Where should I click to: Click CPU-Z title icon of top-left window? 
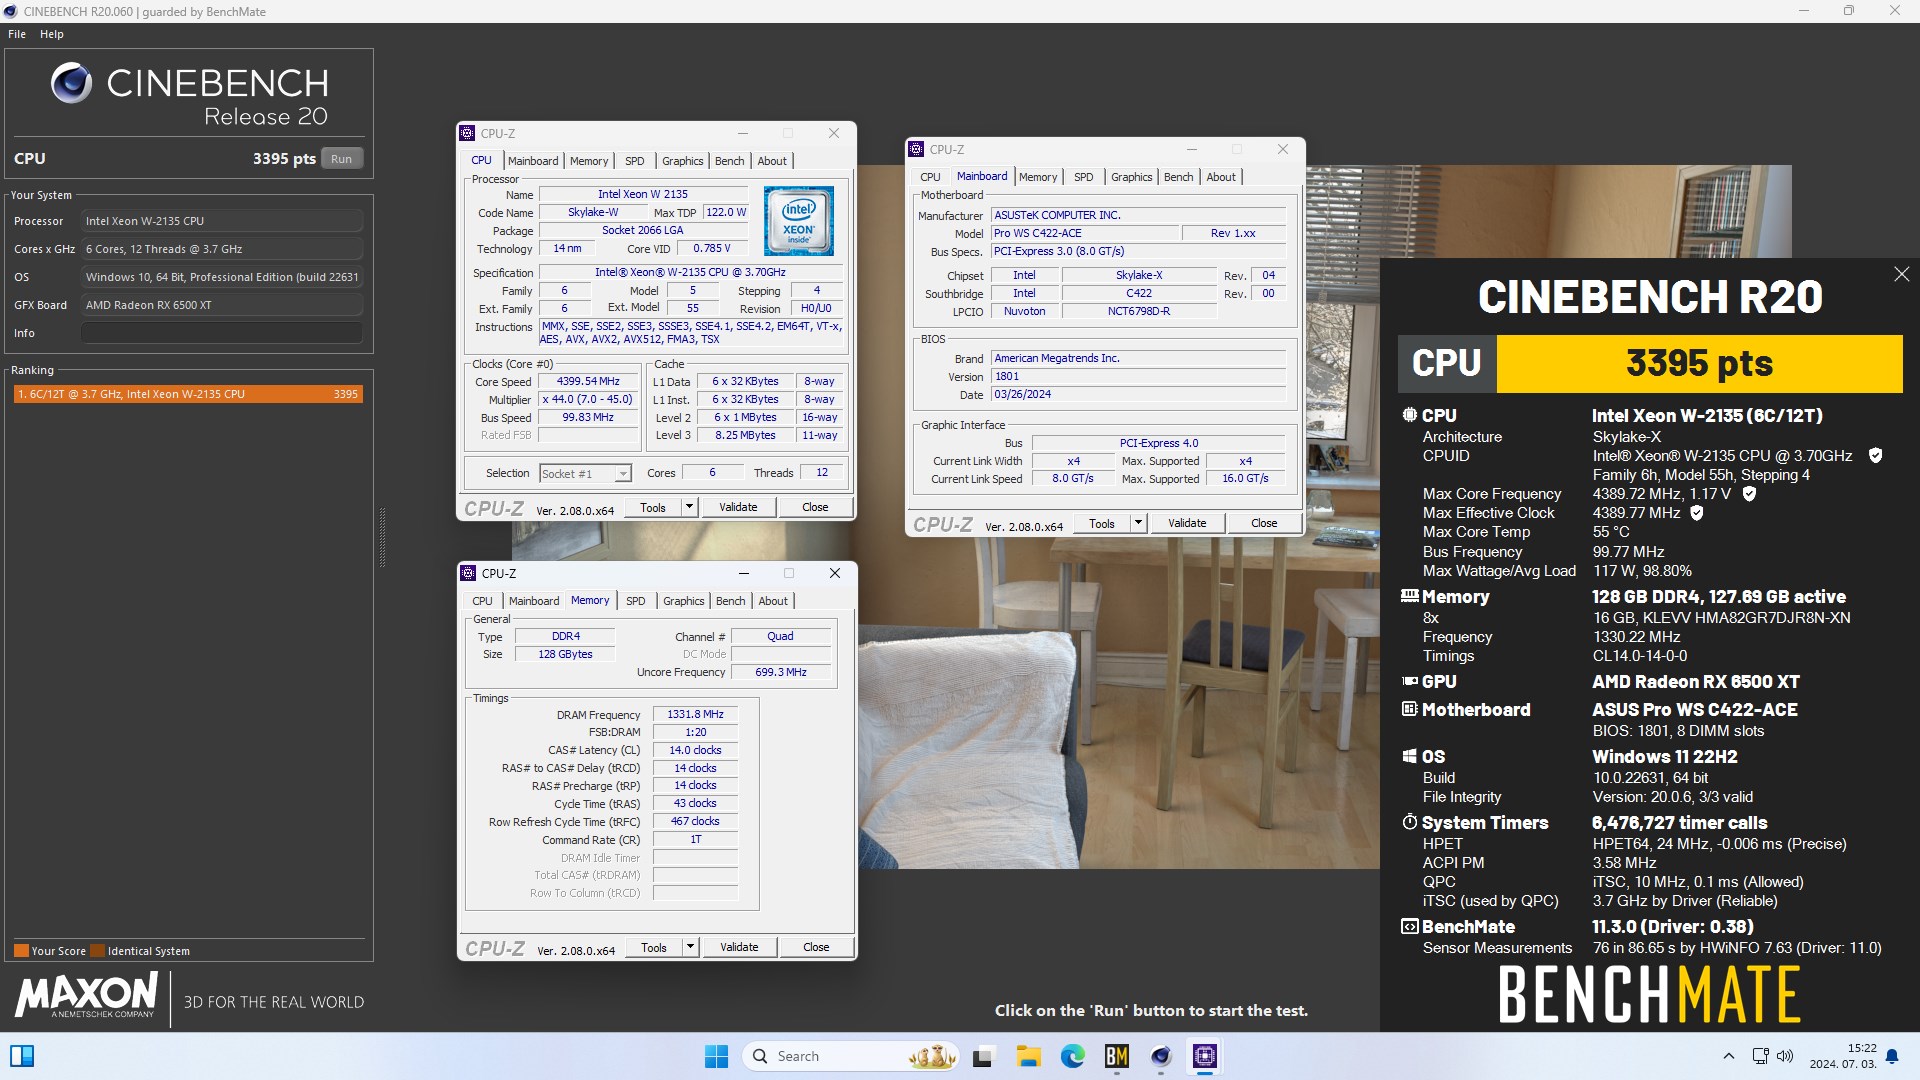tap(467, 133)
